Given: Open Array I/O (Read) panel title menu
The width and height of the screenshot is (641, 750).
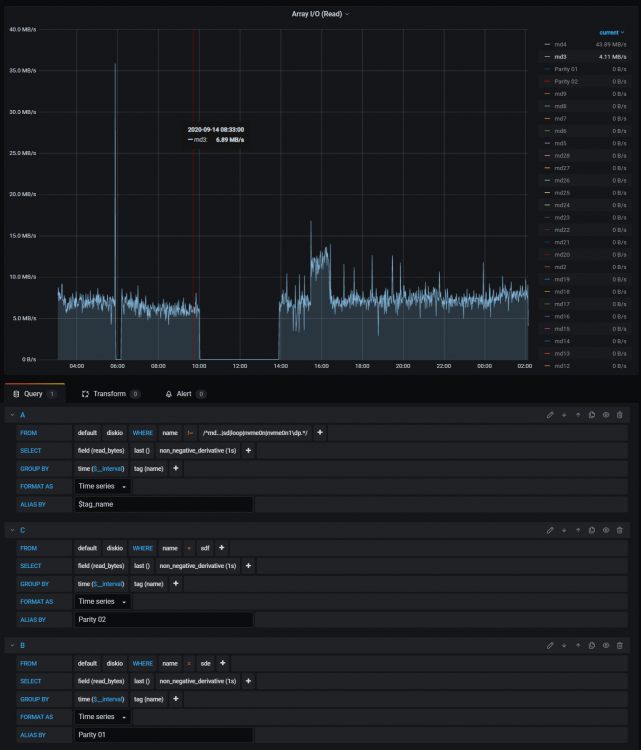Looking at the screenshot, I should point(320,14).
